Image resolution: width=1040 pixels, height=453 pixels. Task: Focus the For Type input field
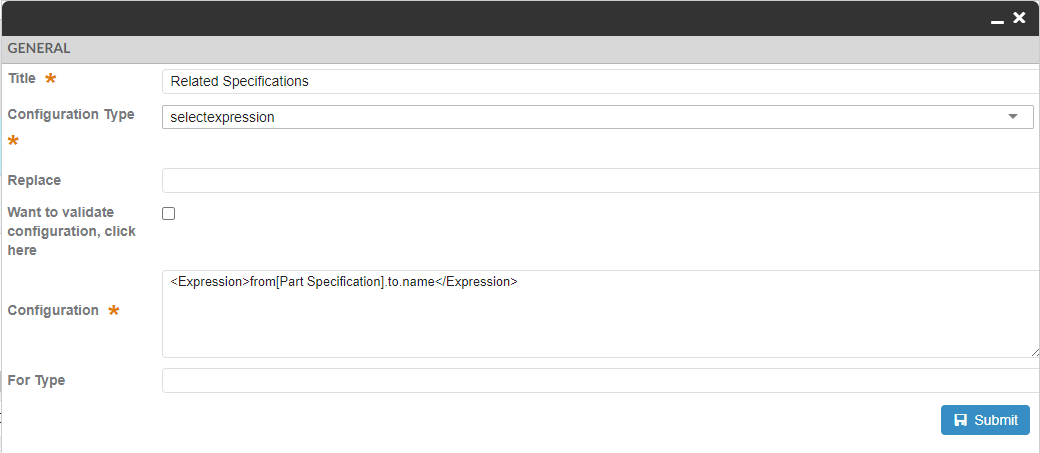[600, 381]
